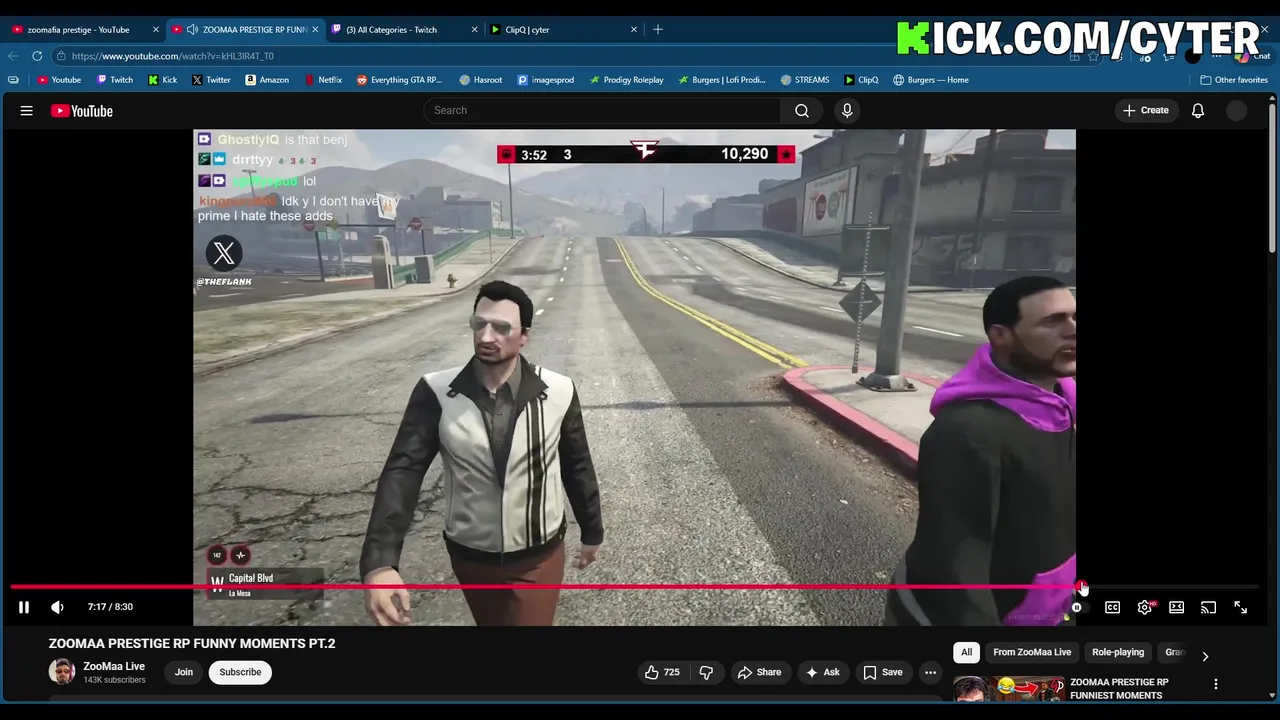Screen dimensions: 1280x720
Task: Open the Burgers — Home bookmark
Action: coord(931,80)
